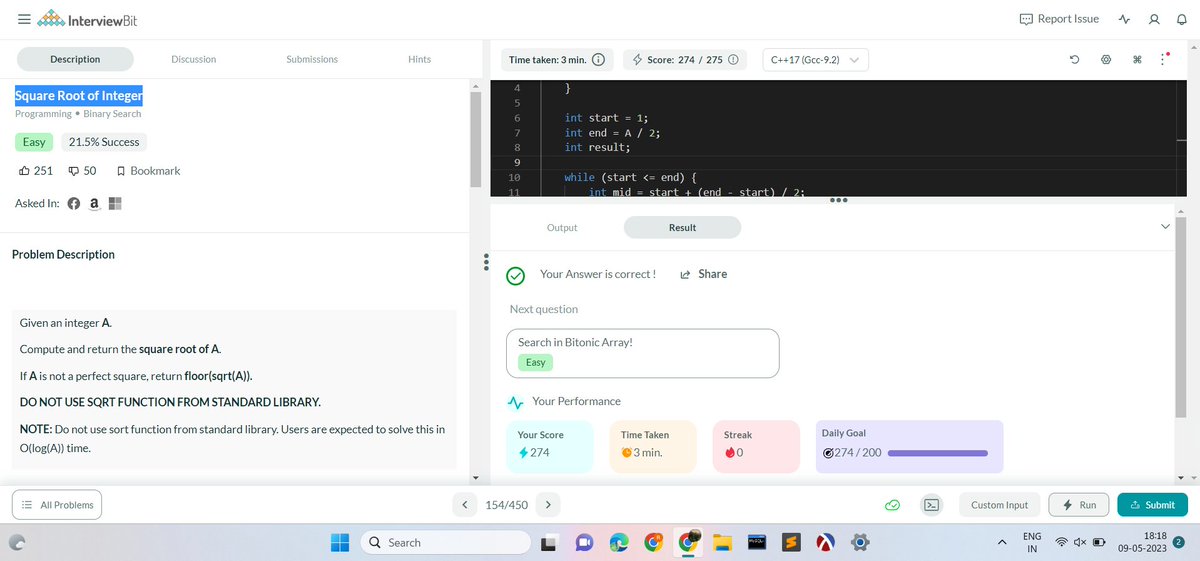Click the vertical dots panel splitter
Viewport: 1200px width, 561px height.
(x=485, y=261)
